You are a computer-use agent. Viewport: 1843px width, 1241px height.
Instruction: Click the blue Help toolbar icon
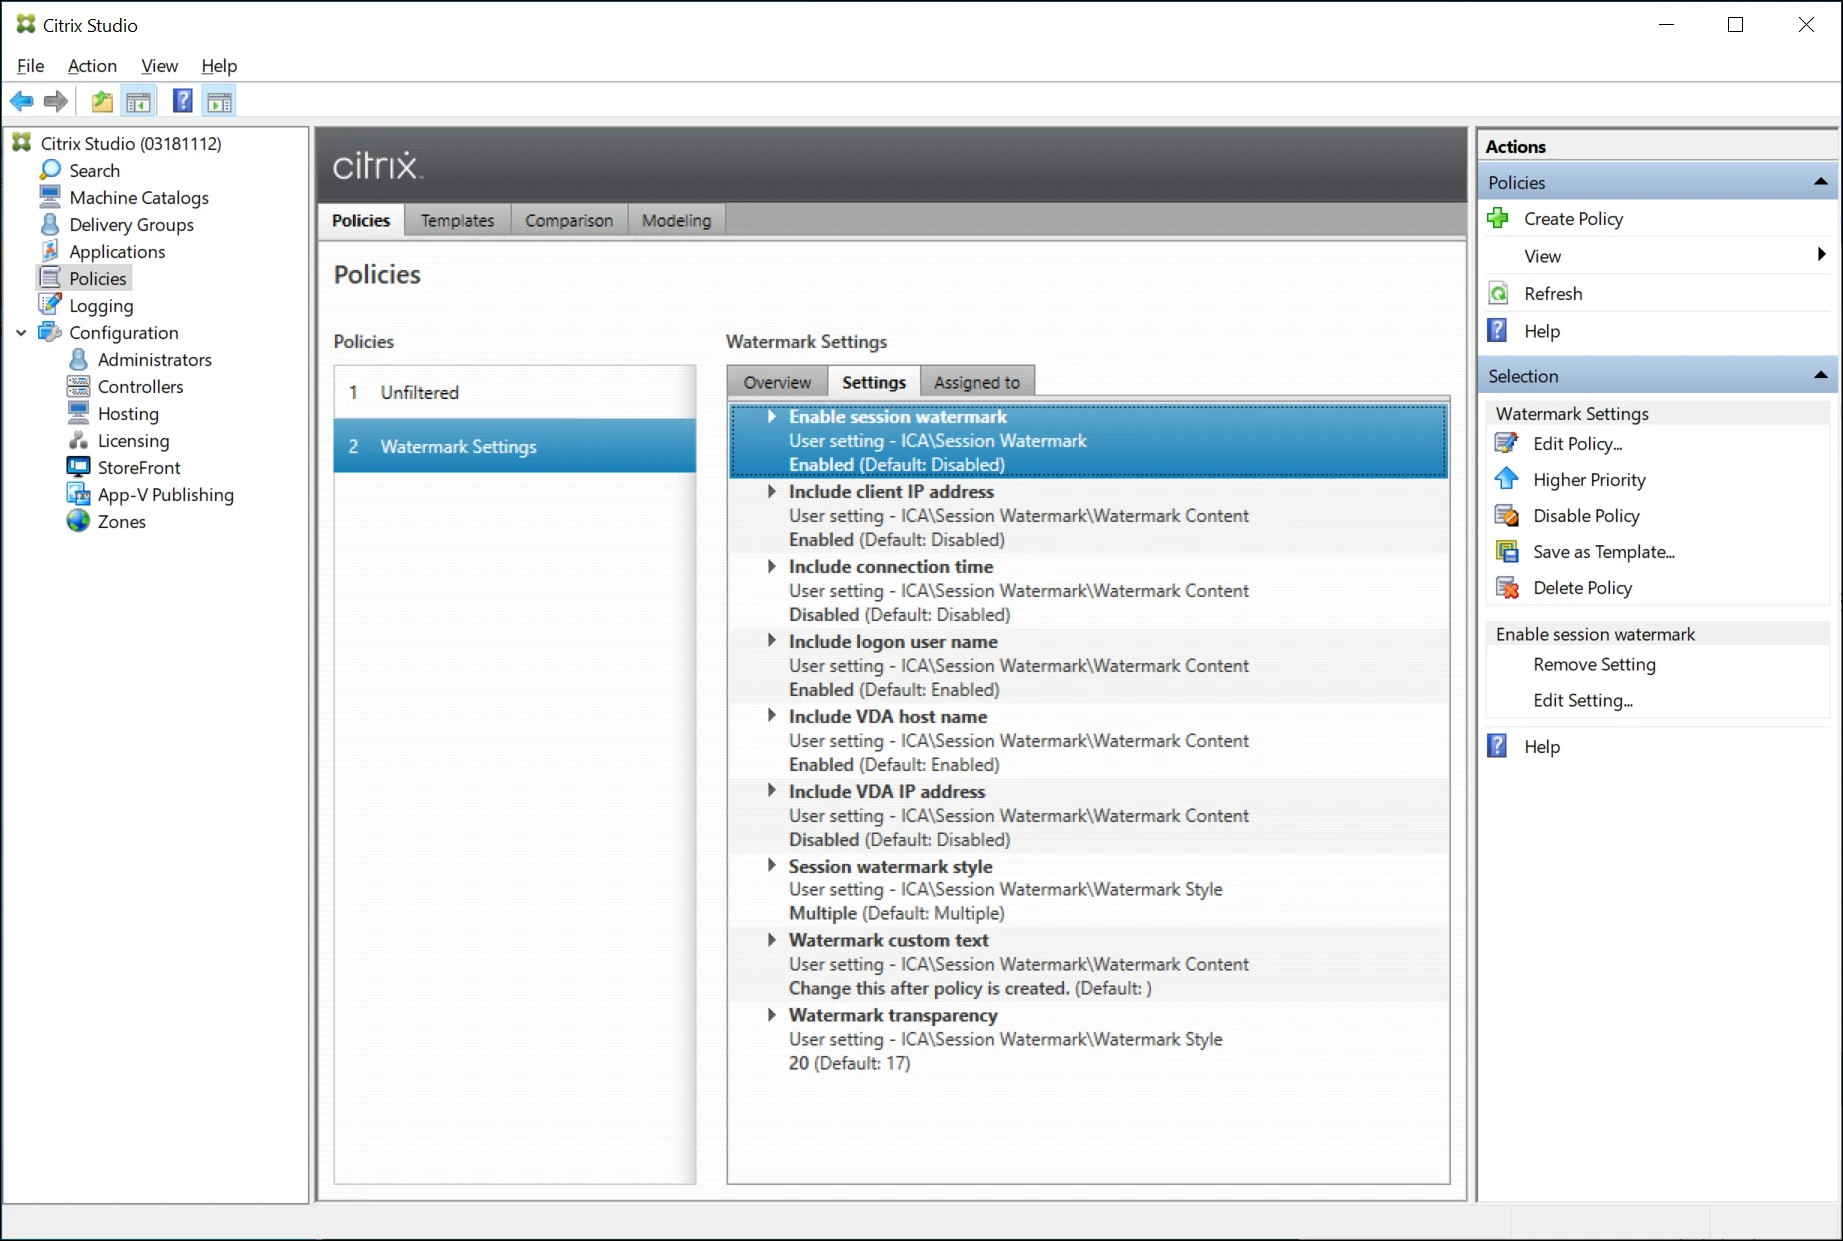183,101
